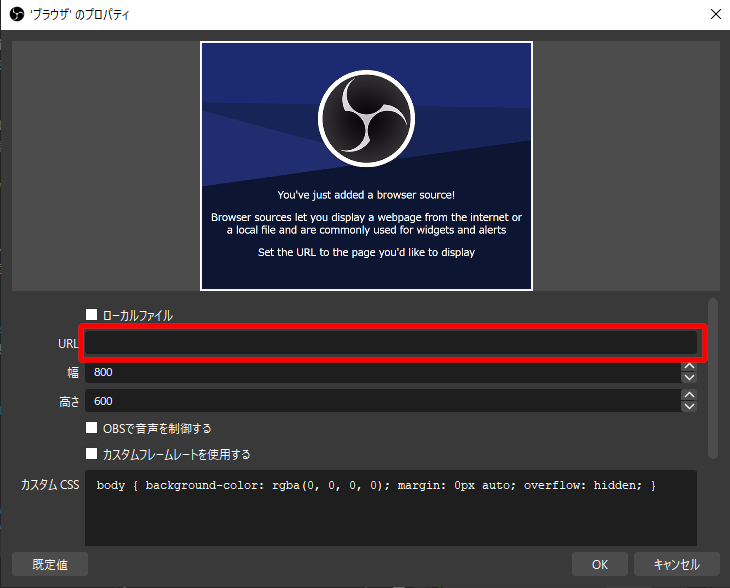Click the 高さ field showing 600
Image resolution: width=730 pixels, height=588 pixels.
pos(383,401)
